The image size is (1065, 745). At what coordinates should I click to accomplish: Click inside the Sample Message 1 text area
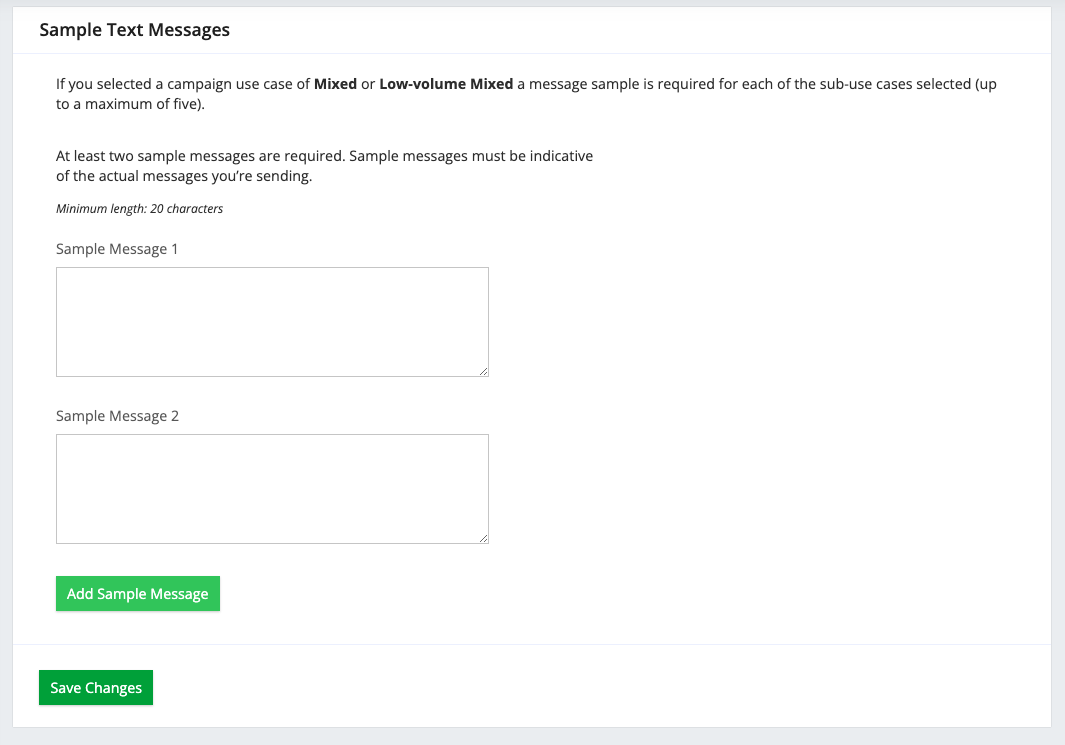[272, 321]
